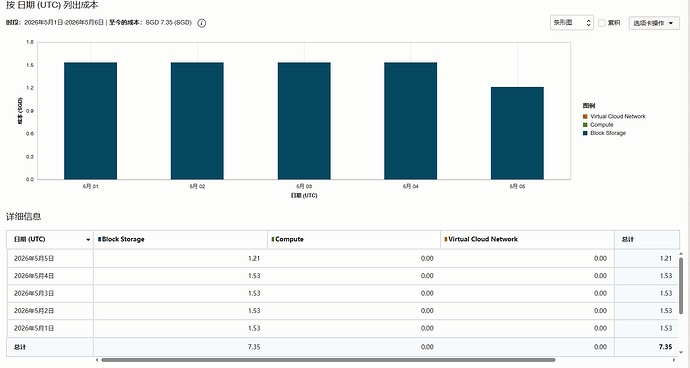Click the left arrow of horizontal scrollbar
This screenshot has height=368, width=690.
pyautogui.click(x=97, y=360)
